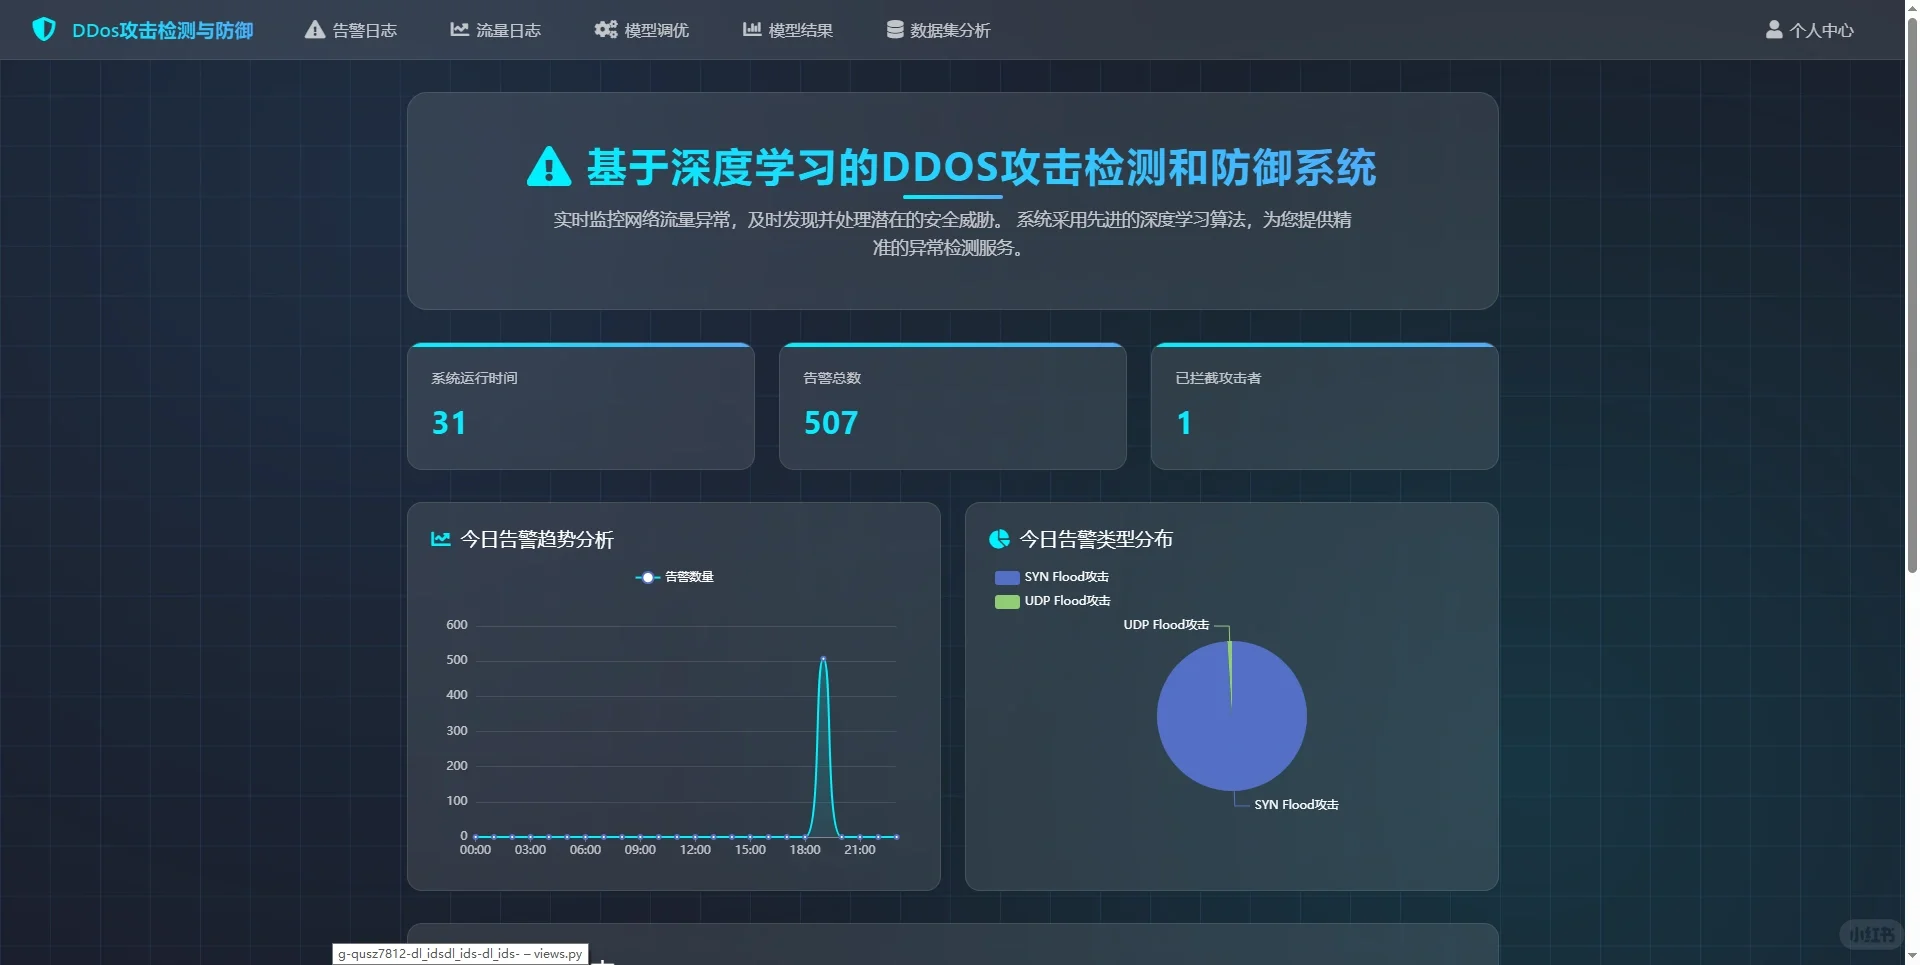Select the warning triangle icon beside 告警日志
This screenshot has width=1920, height=965.
[x=313, y=29]
